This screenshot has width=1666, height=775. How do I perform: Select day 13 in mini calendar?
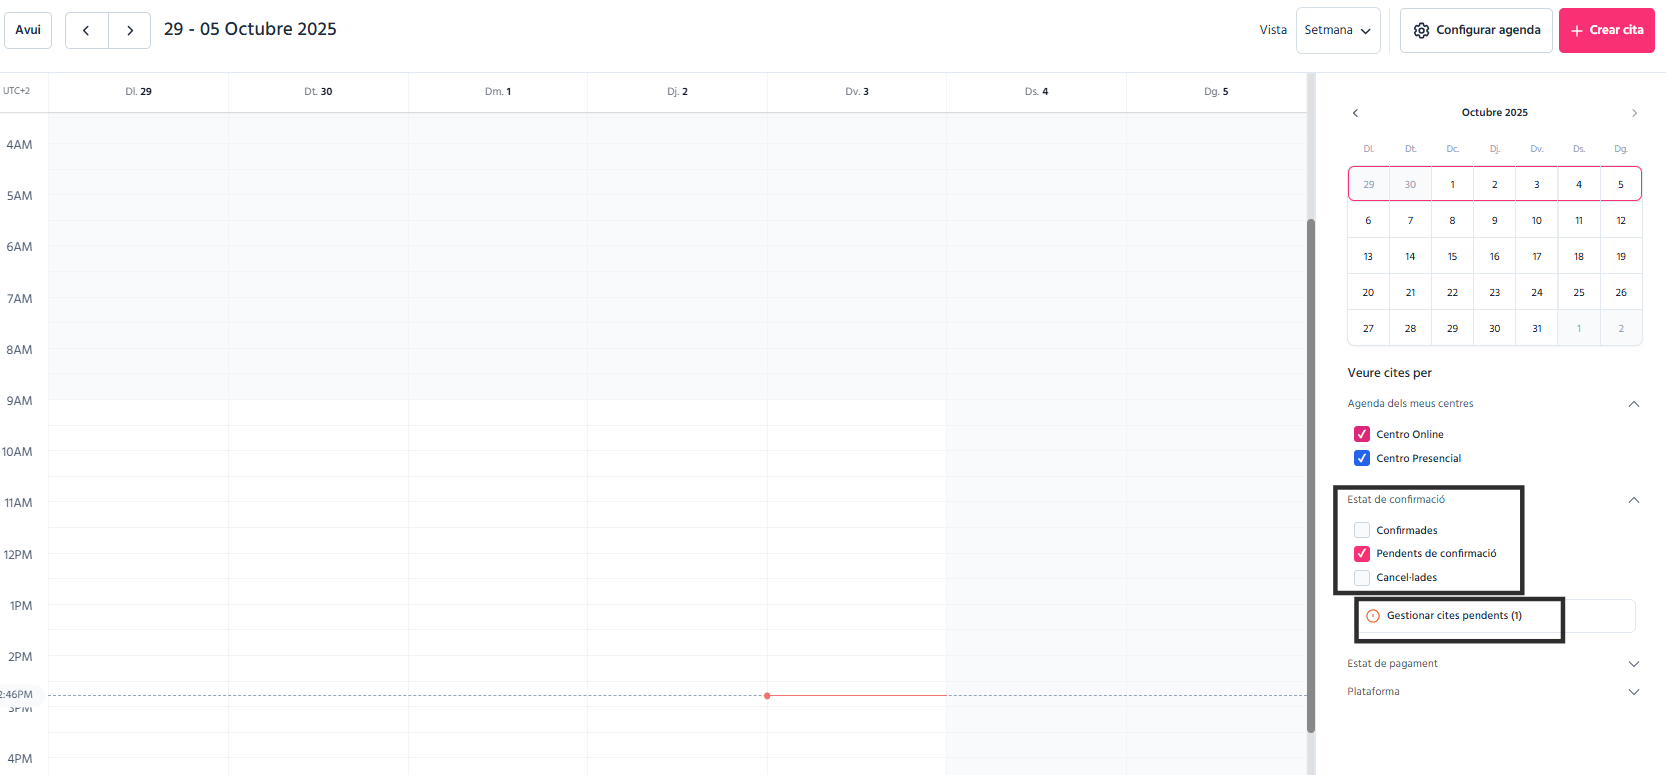1368,257
